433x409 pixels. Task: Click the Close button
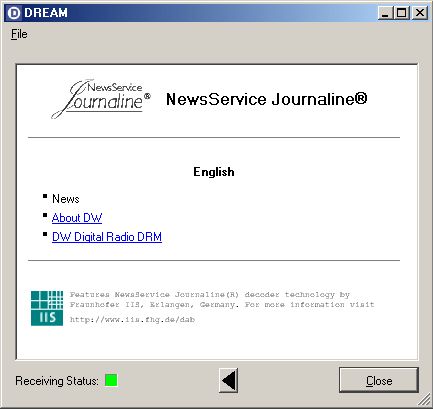tap(379, 380)
